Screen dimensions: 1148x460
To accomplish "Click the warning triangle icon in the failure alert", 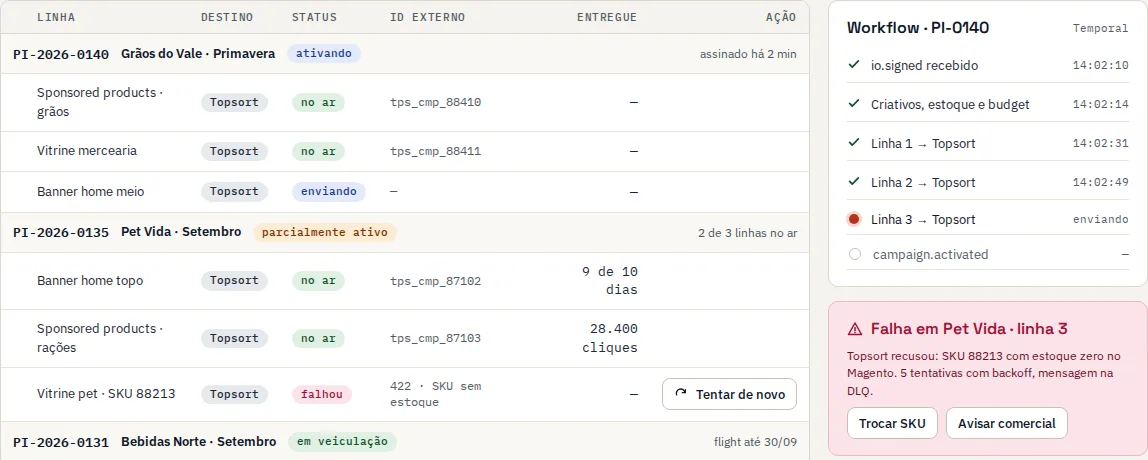I will [x=854, y=330].
